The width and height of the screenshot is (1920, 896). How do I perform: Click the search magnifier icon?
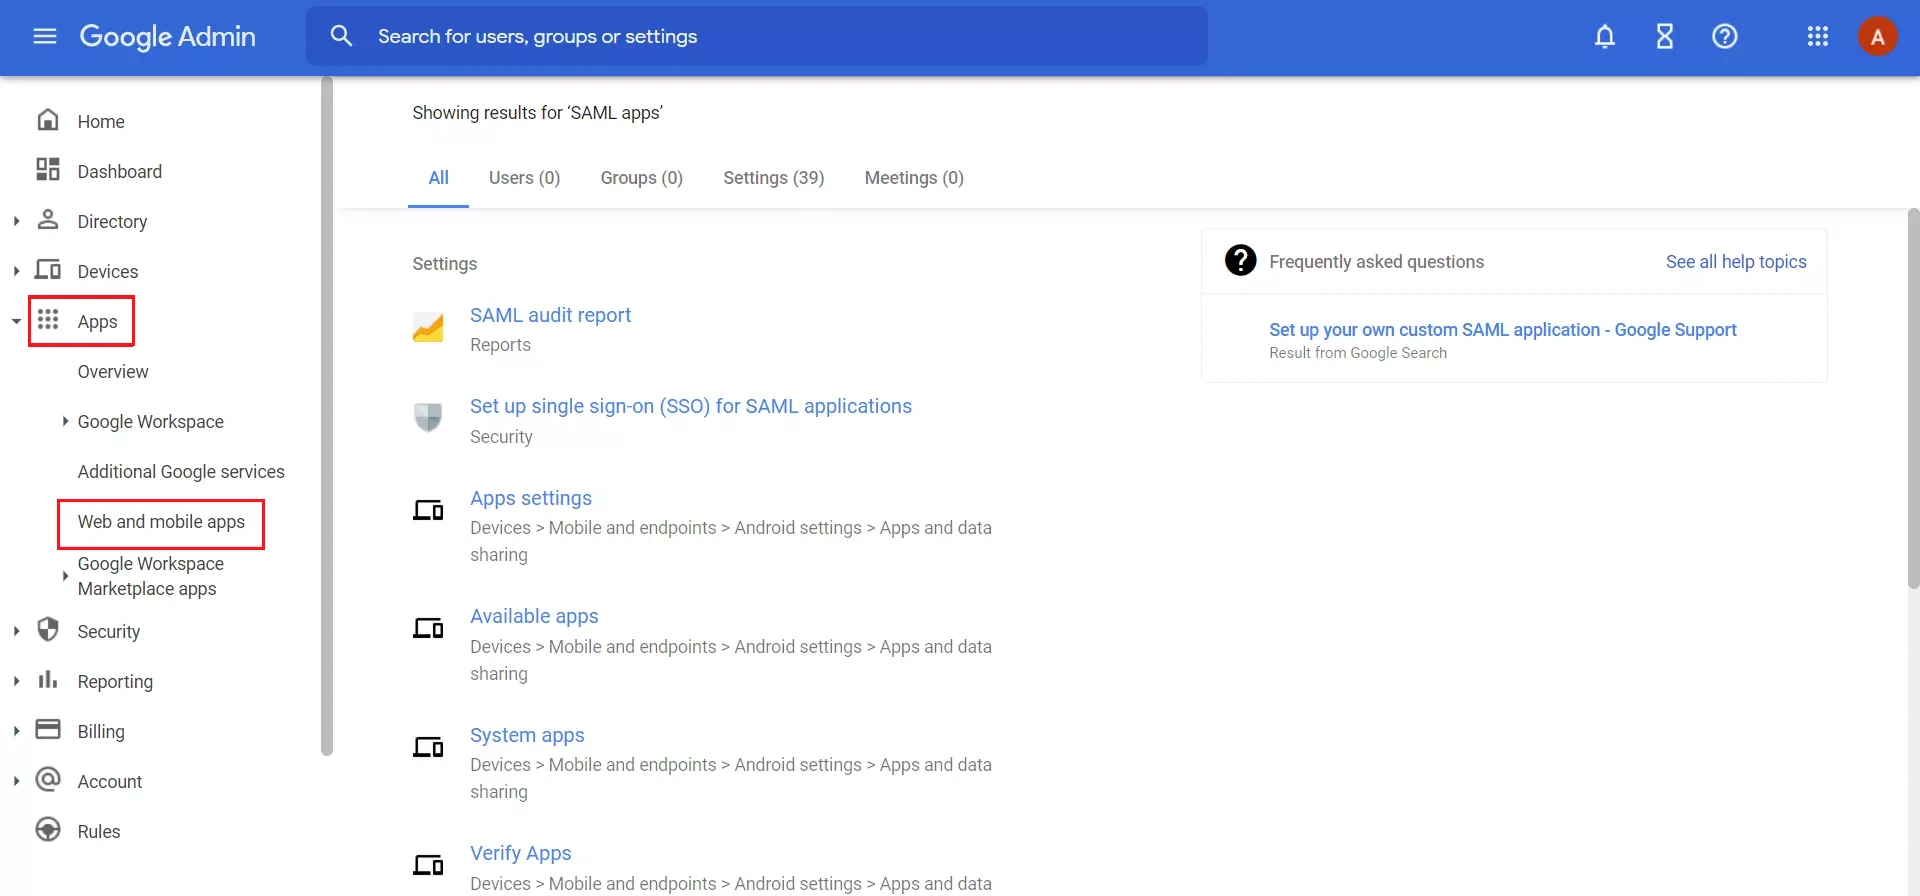341,36
